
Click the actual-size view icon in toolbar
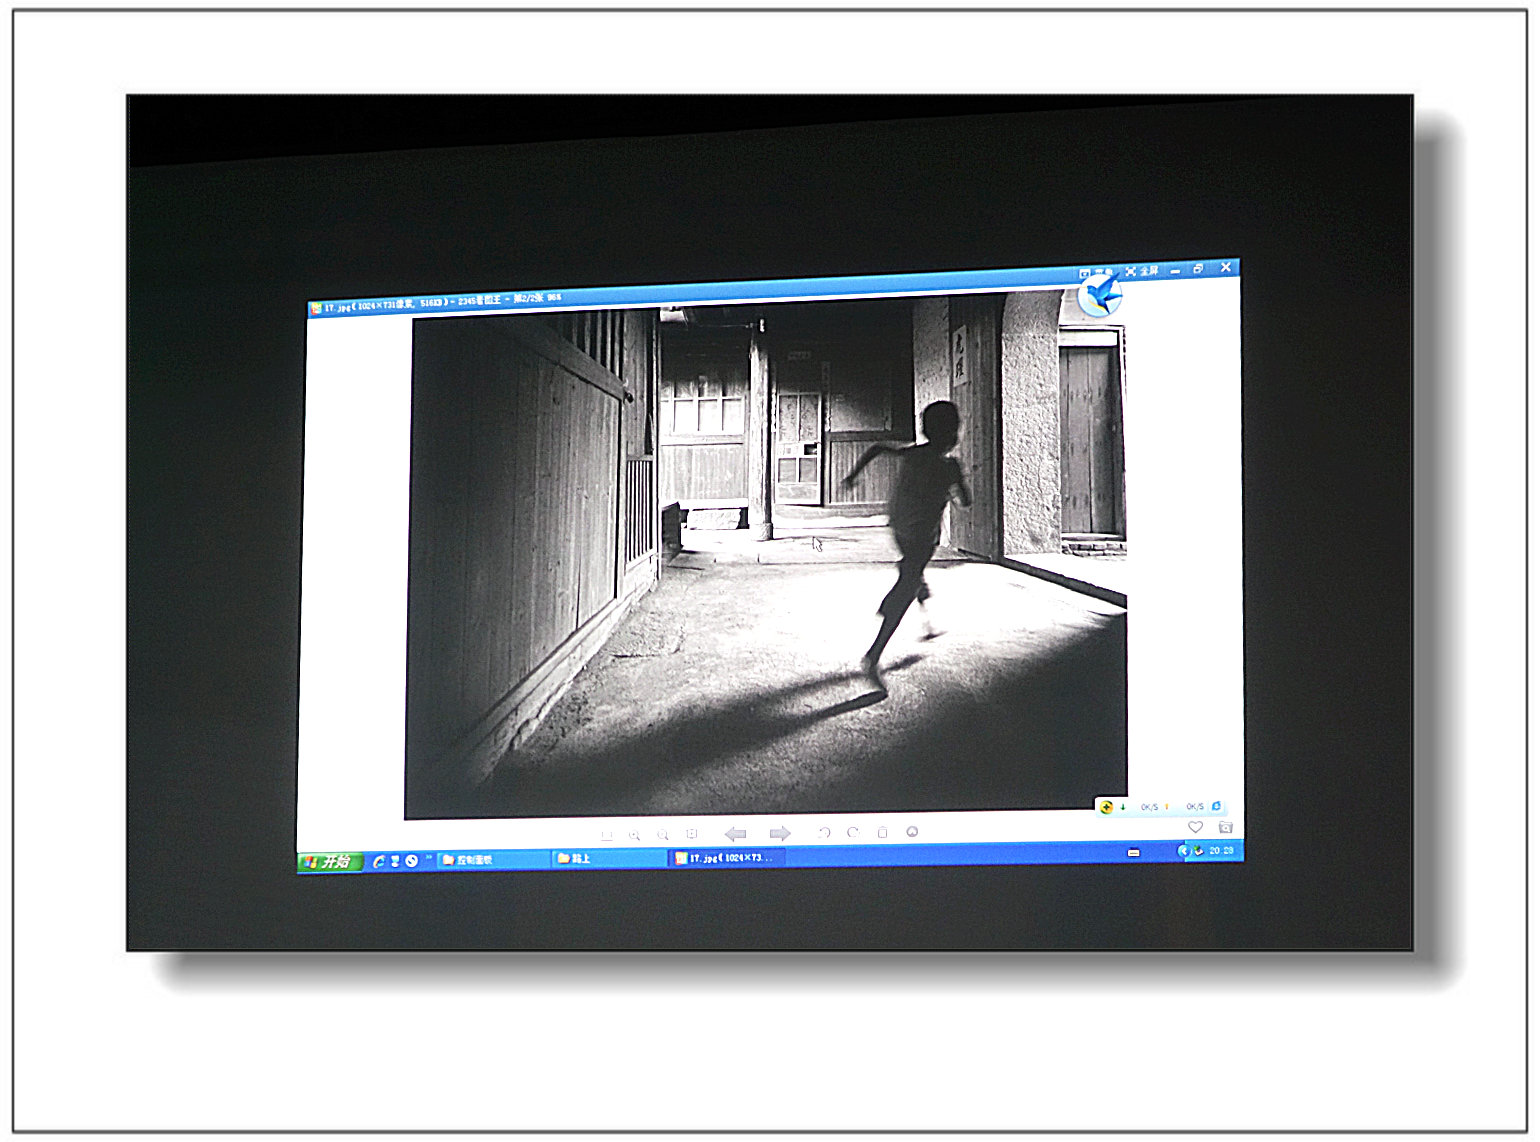(691, 834)
